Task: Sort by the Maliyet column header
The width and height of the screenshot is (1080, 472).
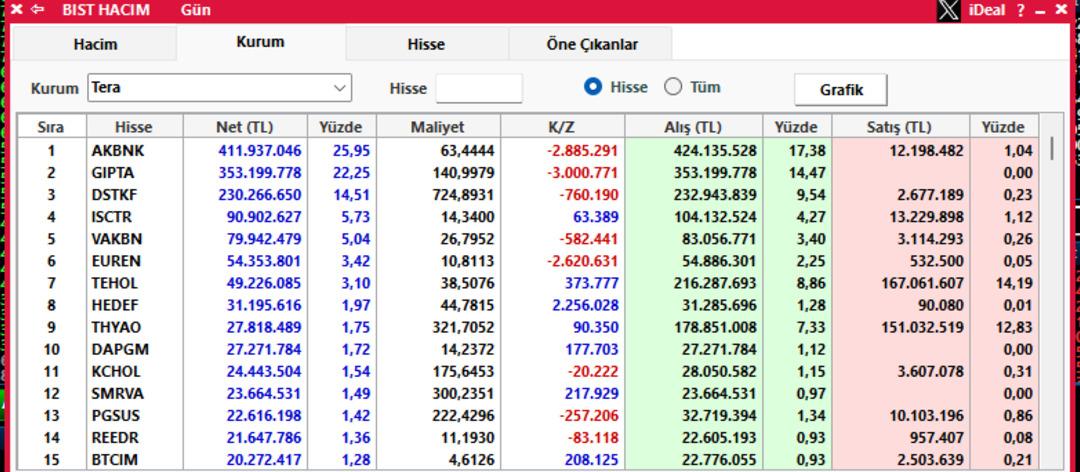Action: point(438,127)
